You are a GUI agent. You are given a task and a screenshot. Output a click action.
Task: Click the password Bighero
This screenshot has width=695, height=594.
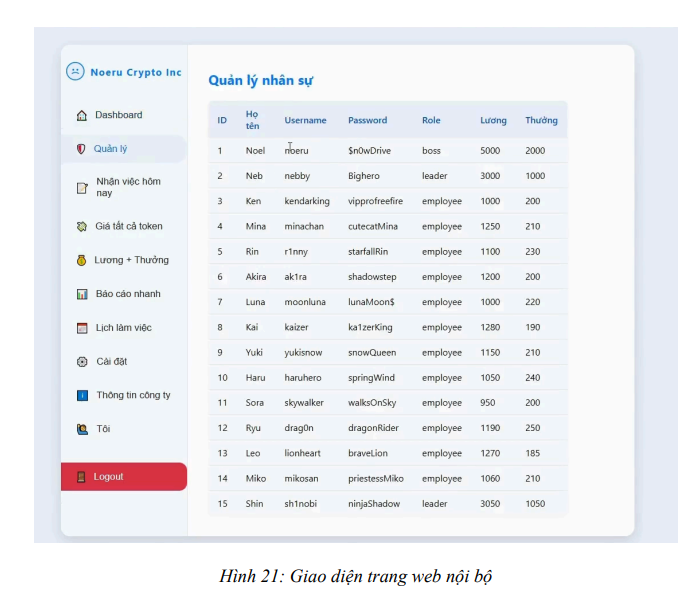[363, 176]
